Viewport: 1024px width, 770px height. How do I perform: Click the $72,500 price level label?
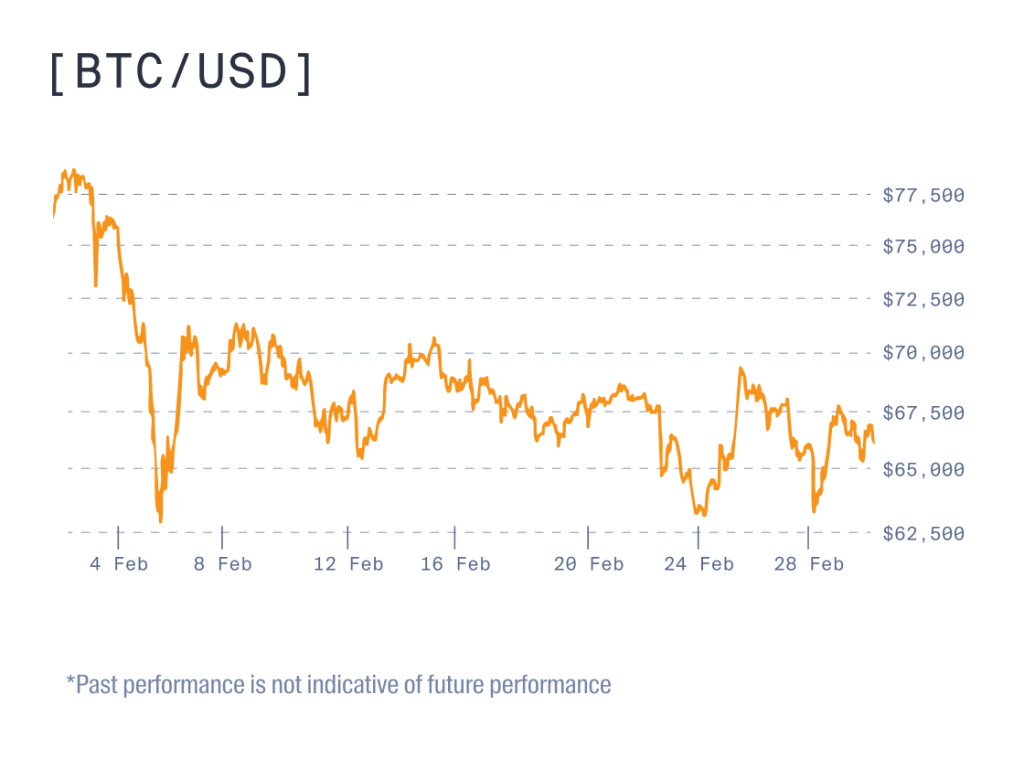[923, 300]
